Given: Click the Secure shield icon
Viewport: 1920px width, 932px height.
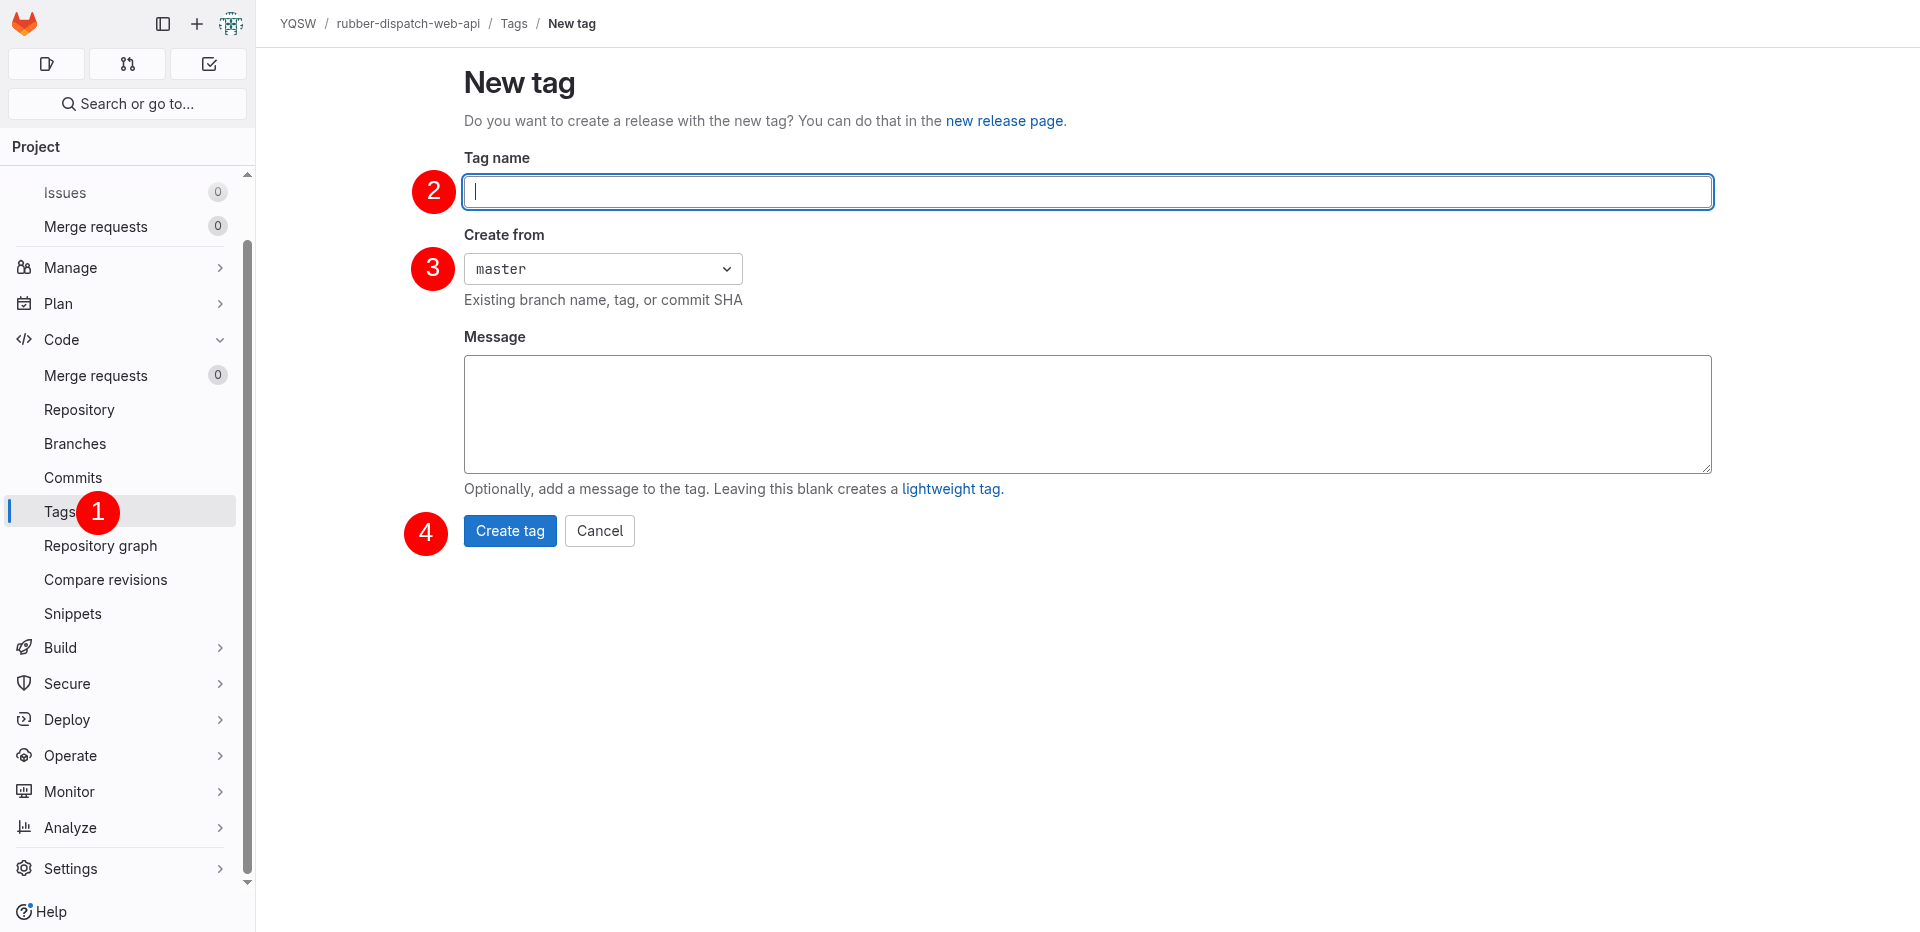Looking at the screenshot, I should (x=24, y=684).
